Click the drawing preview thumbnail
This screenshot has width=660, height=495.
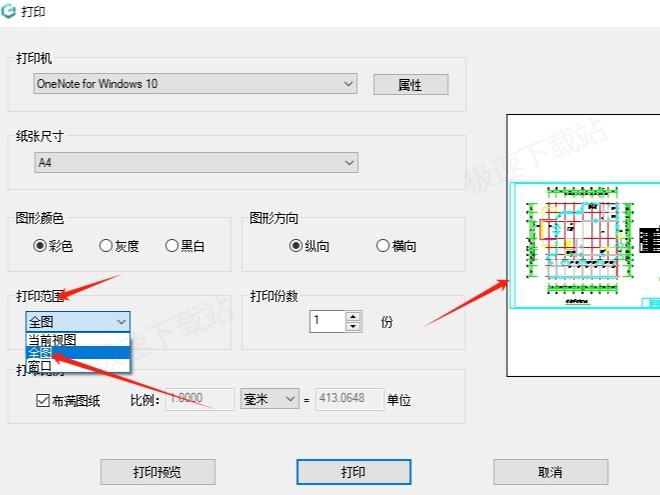point(584,245)
